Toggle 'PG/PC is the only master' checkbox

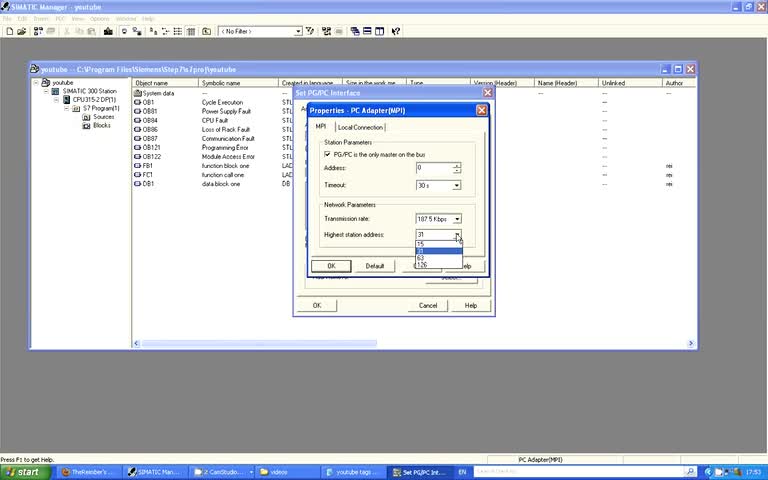point(327,154)
